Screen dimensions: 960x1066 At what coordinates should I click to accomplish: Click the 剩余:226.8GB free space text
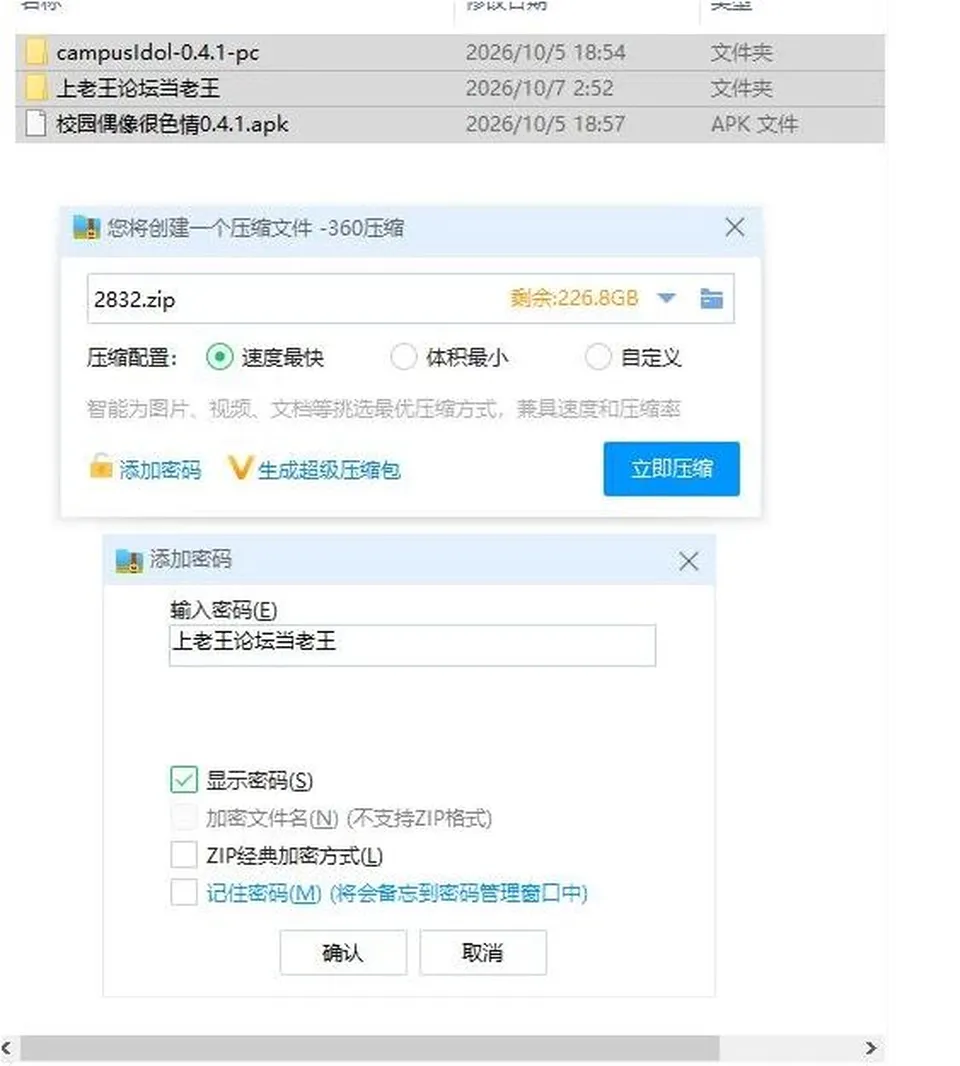point(575,298)
